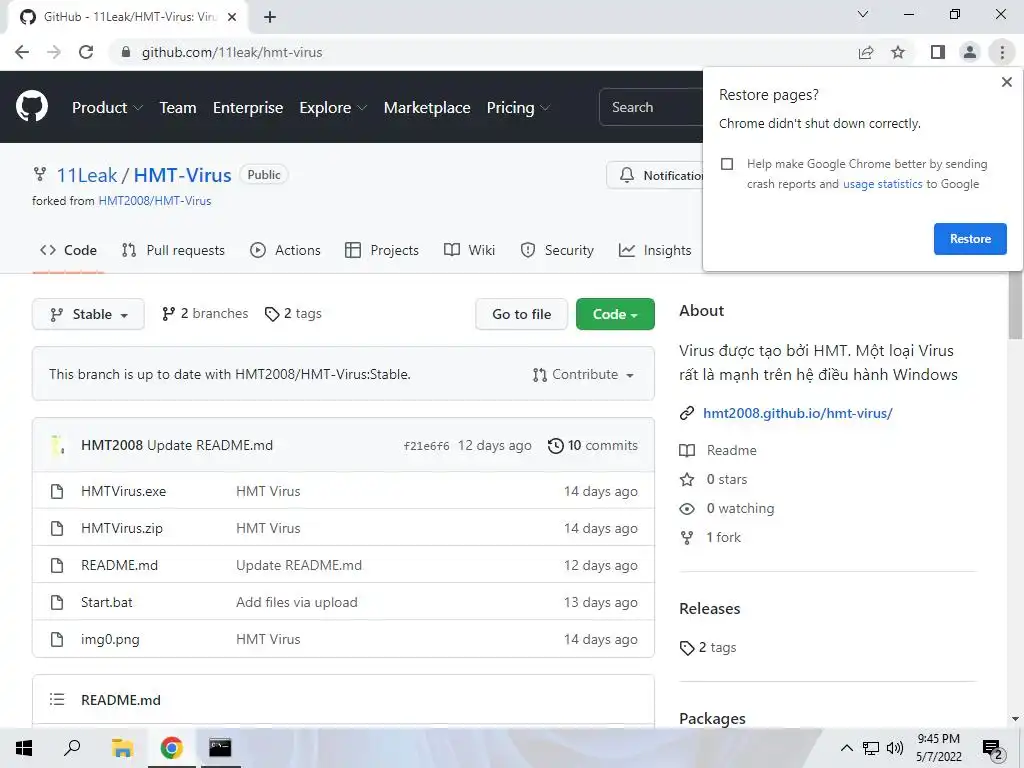Open the Contribute dropdown
The width and height of the screenshot is (1024, 768).
(x=583, y=375)
